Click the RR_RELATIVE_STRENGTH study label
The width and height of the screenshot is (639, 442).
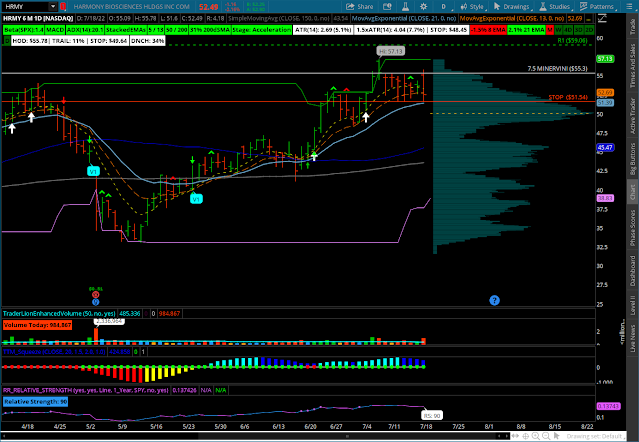point(86,390)
